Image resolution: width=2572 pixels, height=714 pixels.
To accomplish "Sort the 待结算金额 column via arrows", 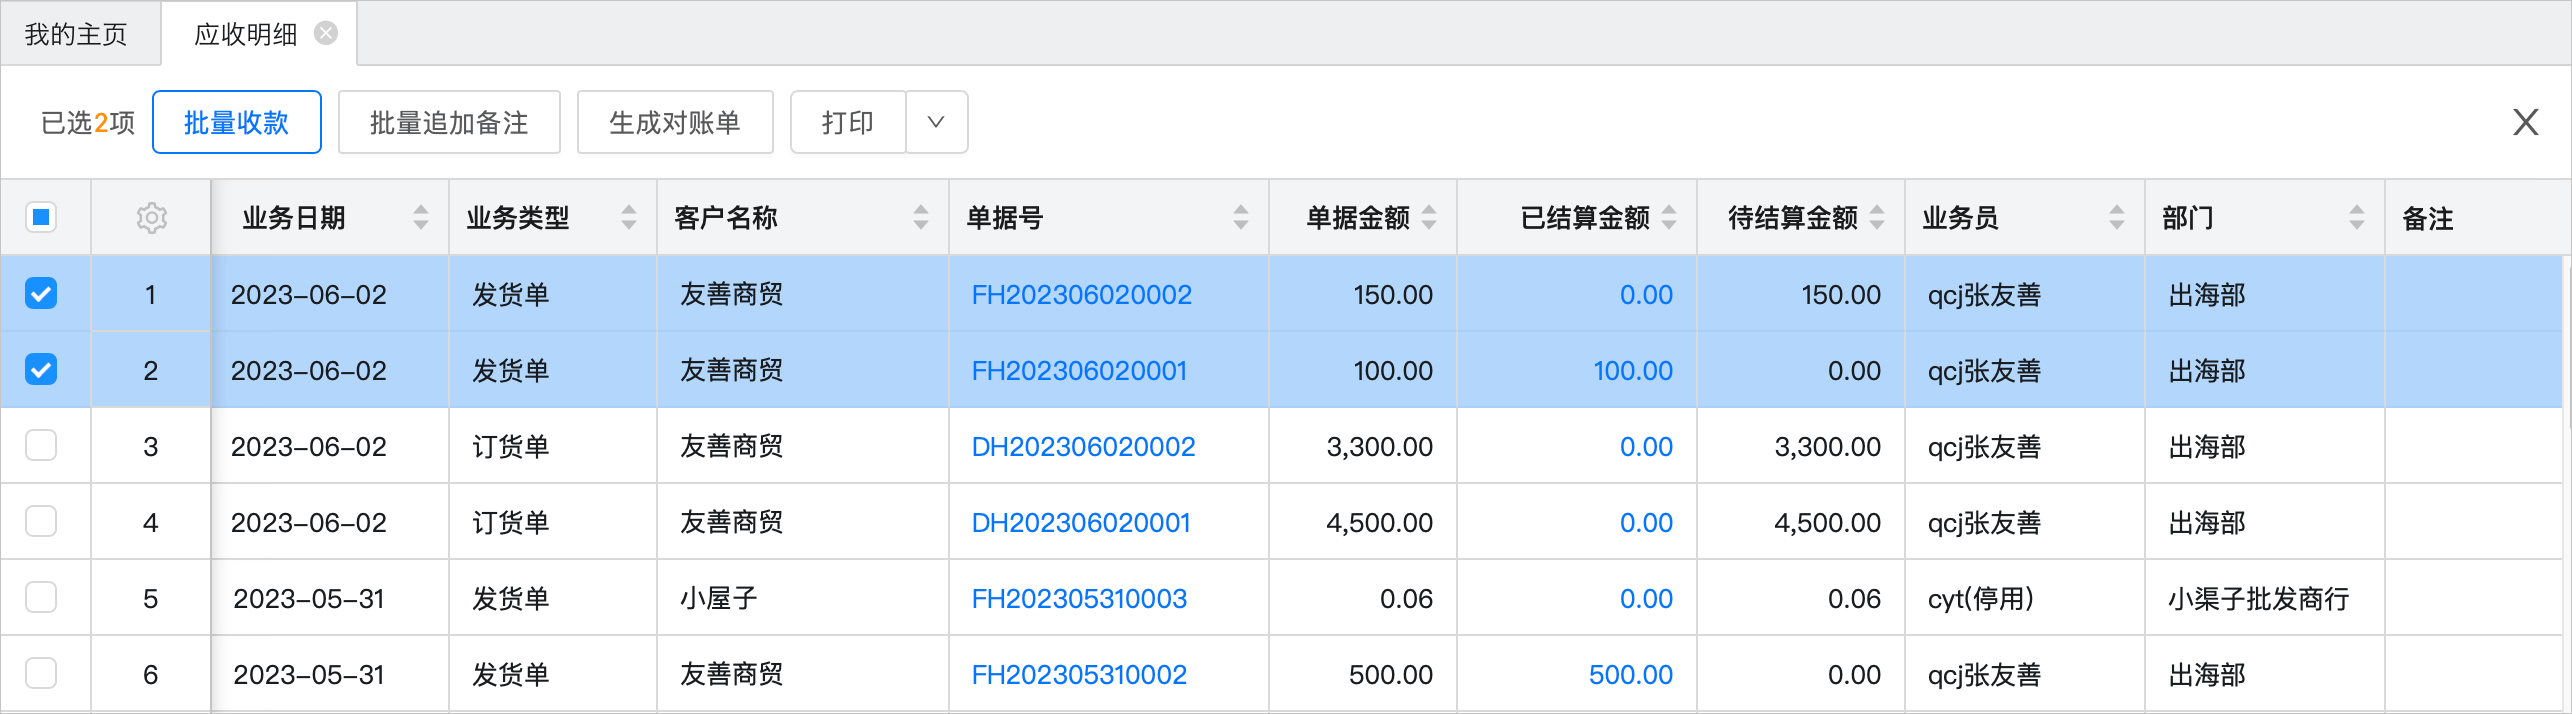I will point(1877,218).
